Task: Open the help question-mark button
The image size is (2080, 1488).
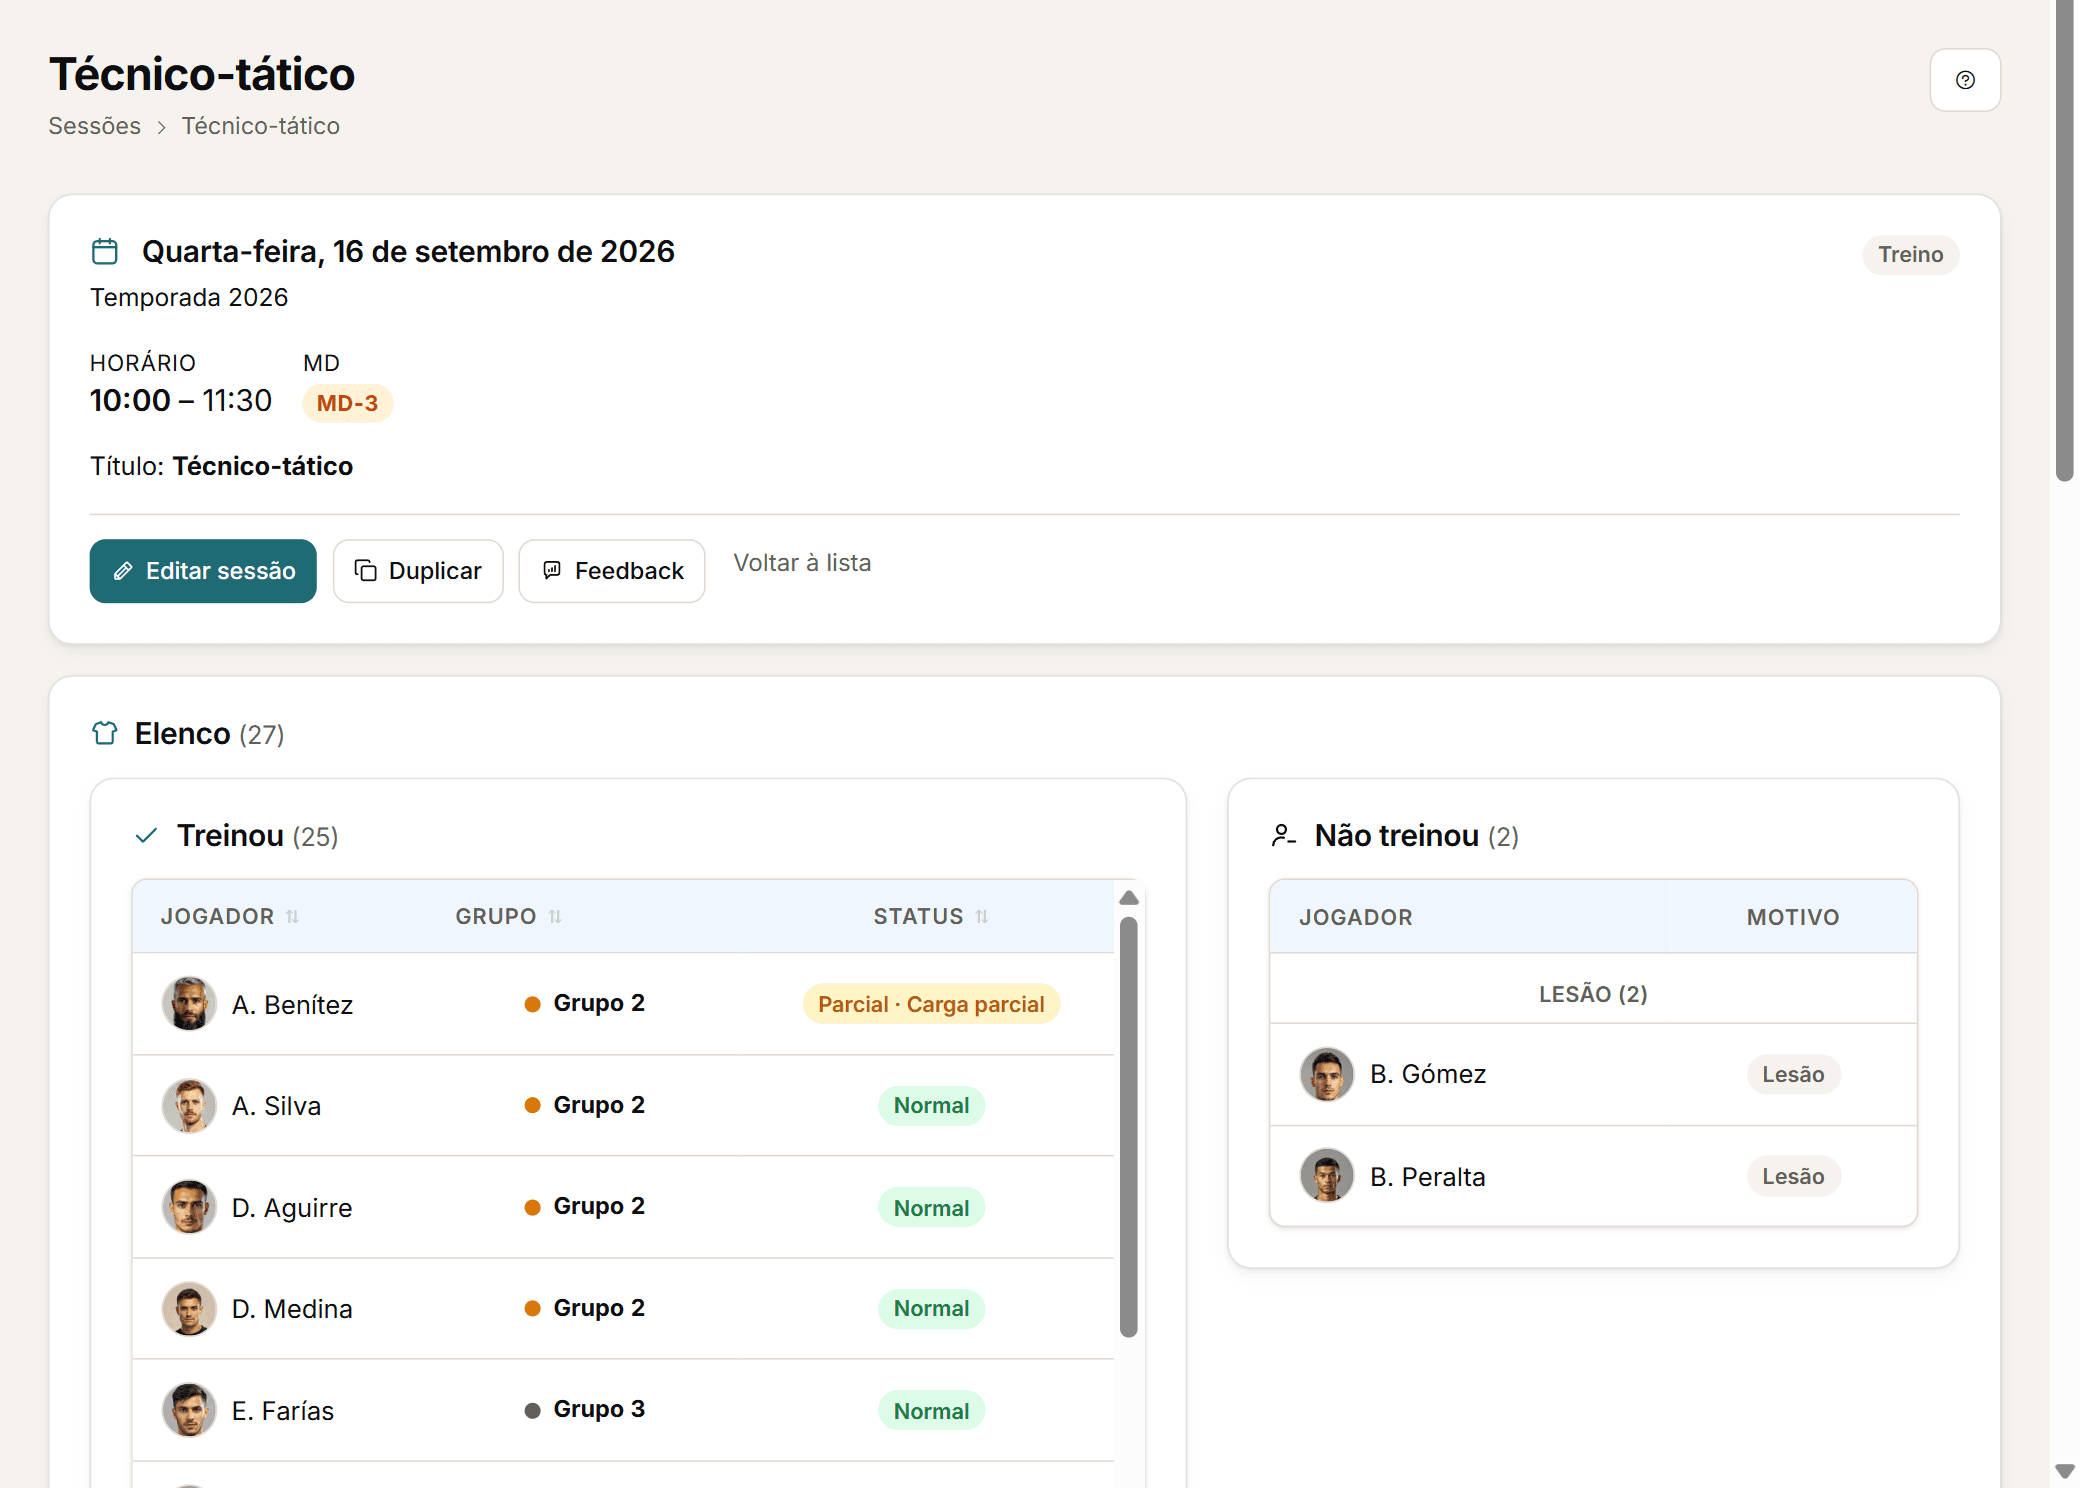Action: [x=1964, y=80]
